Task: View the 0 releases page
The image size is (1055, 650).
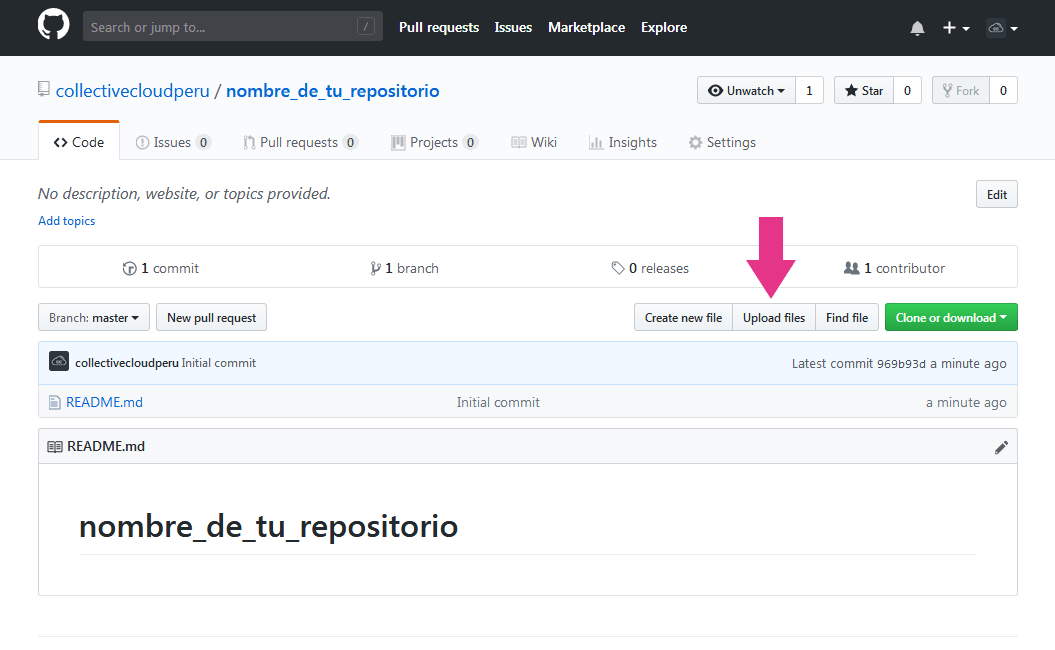Action: tap(650, 268)
